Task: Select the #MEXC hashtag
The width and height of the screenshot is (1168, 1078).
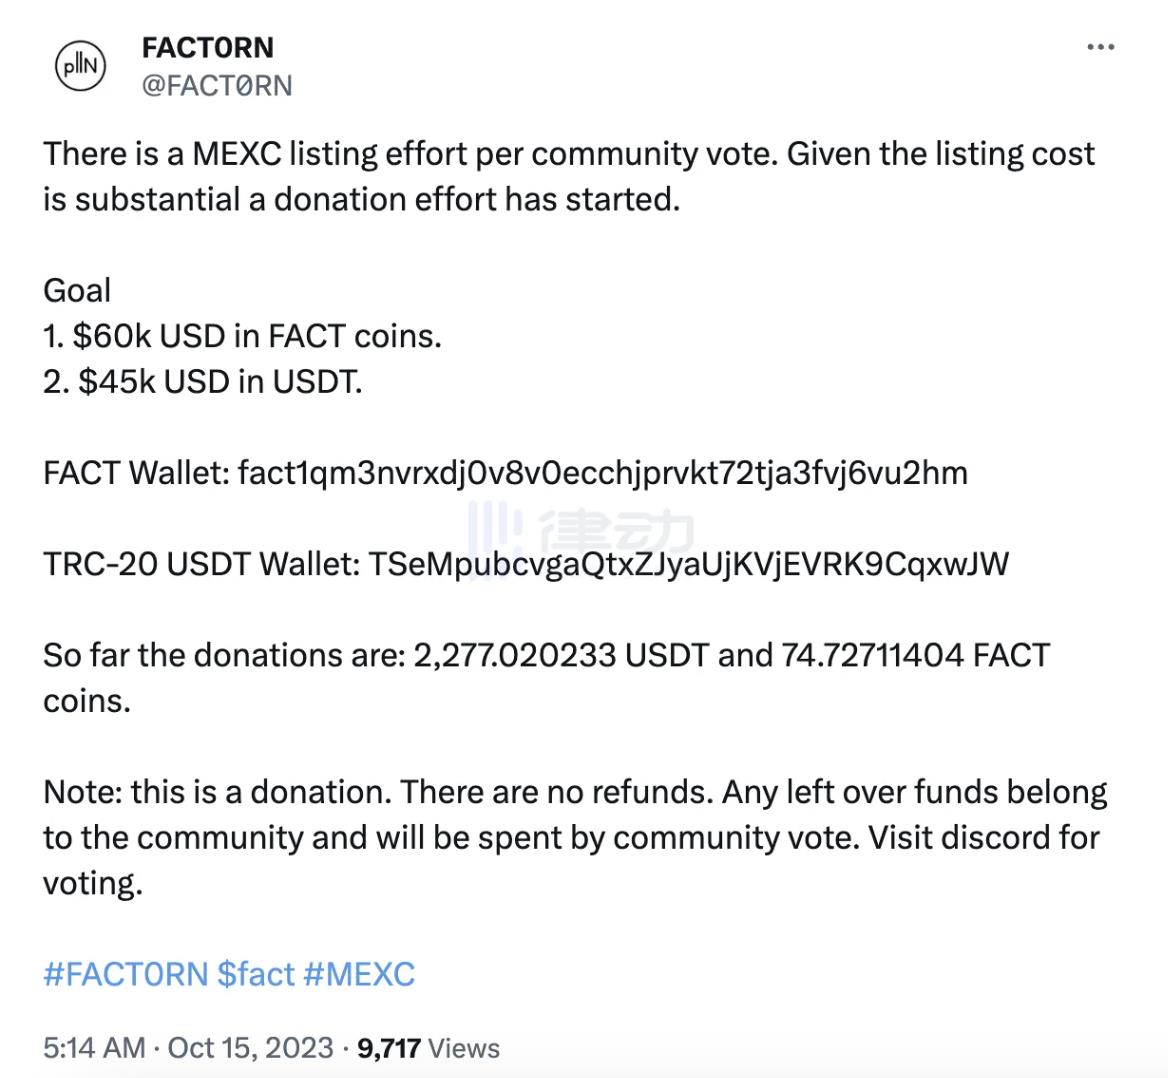Action: pos(360,974)
